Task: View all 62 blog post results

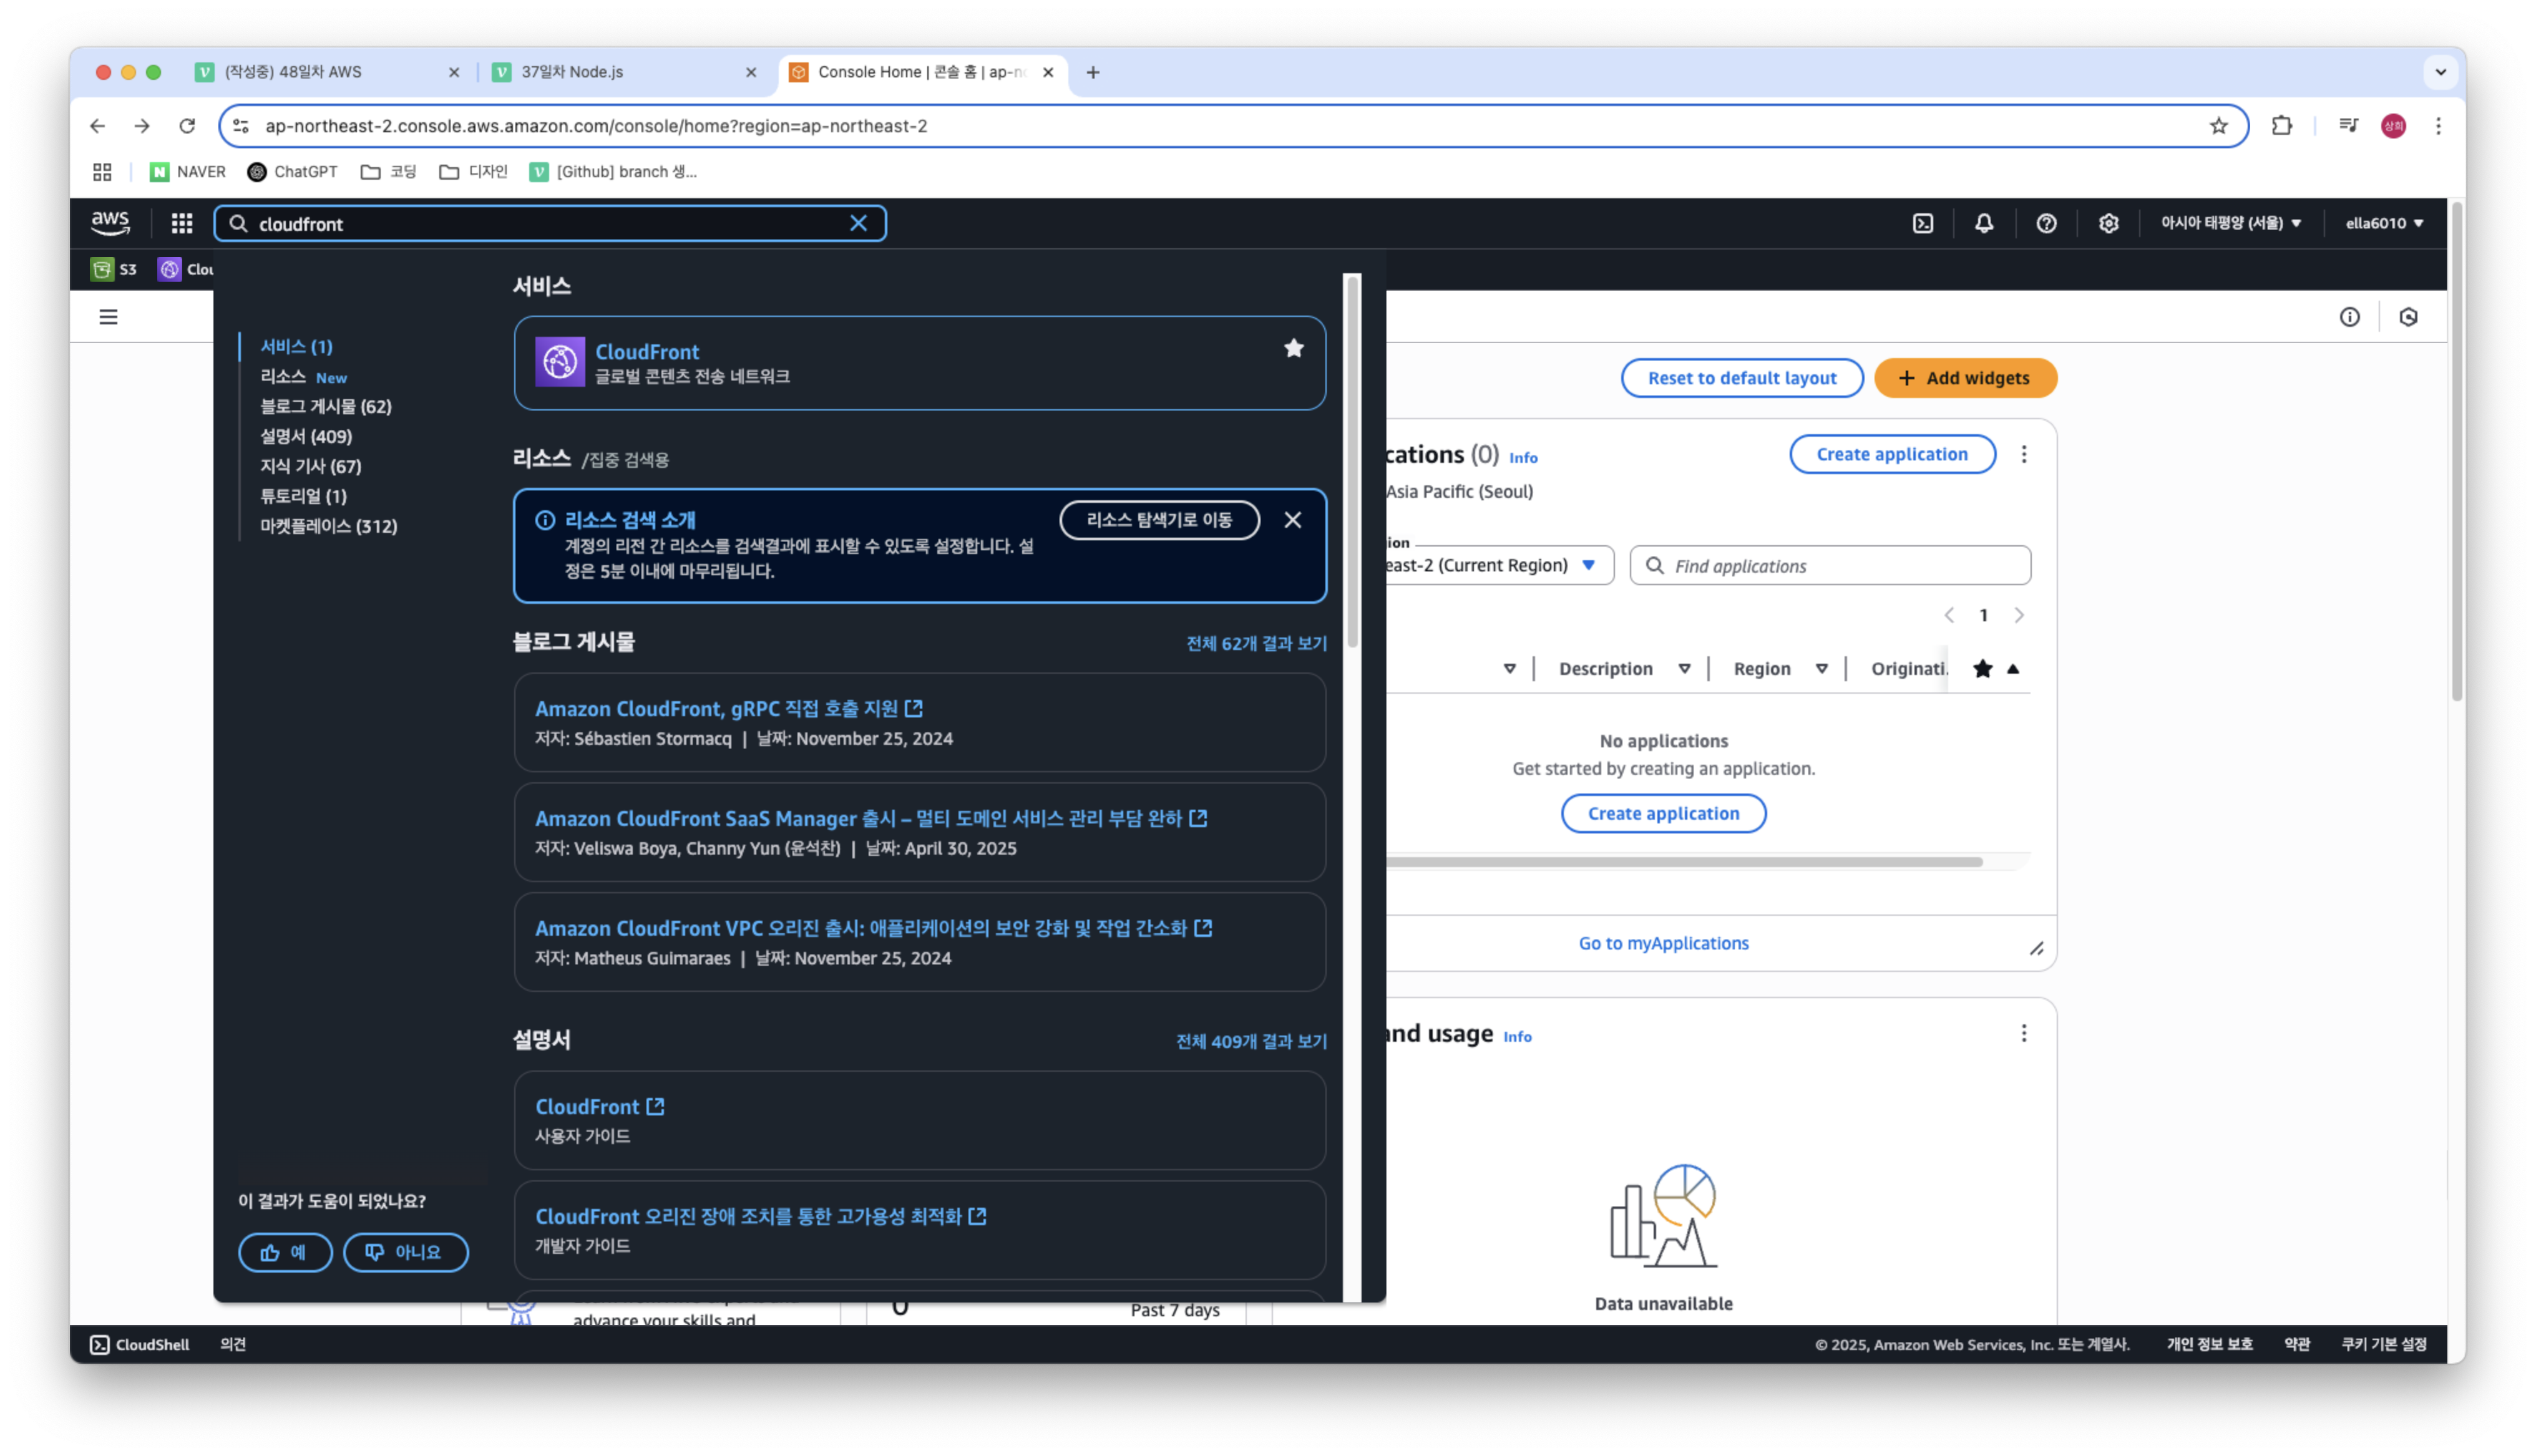Action: pos(1256,643)
